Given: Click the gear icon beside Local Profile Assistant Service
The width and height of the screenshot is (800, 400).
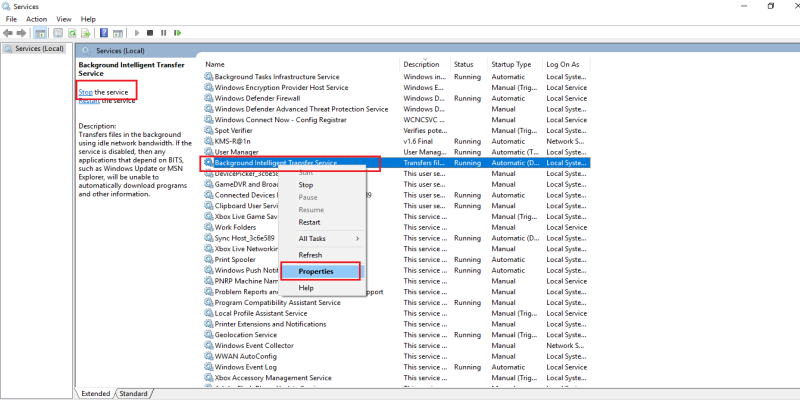Looking at the screenshot, I should click(209, 313).
